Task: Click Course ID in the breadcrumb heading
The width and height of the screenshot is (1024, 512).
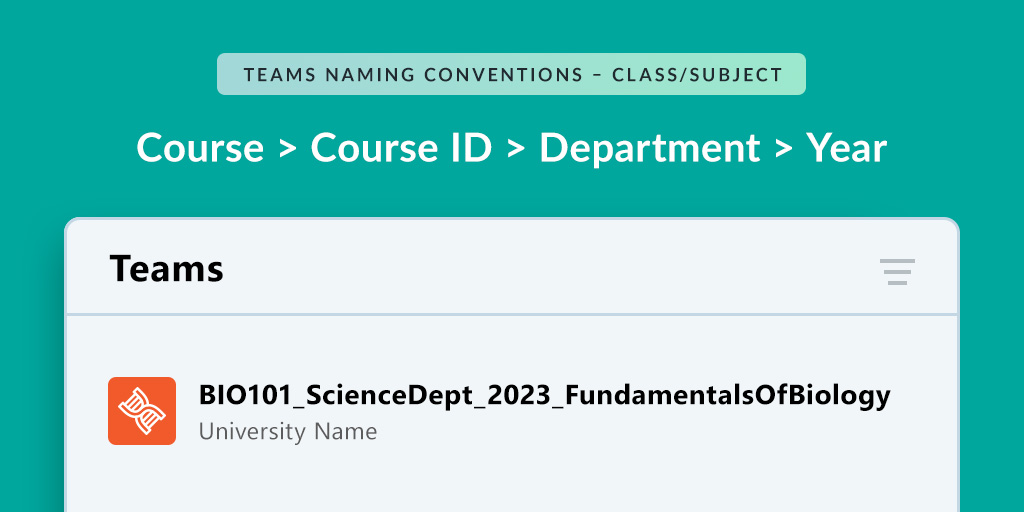Action: [x=401, y=148]
